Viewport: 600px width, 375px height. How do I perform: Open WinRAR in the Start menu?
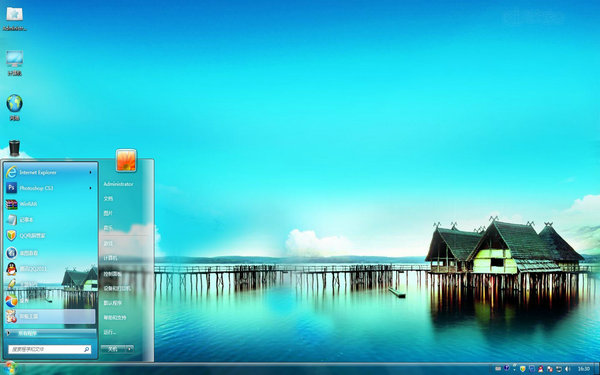[51, 204]
